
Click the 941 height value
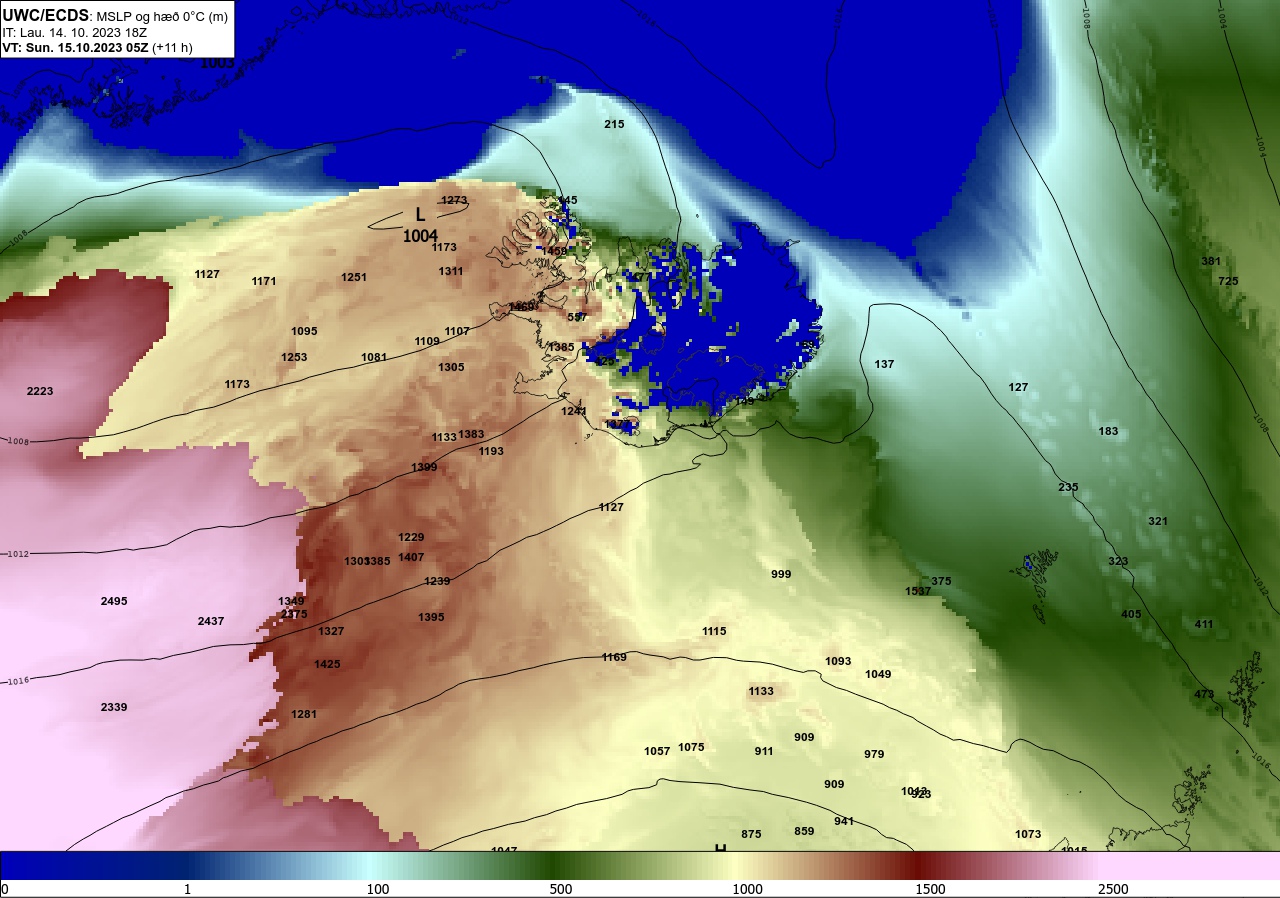844,821
